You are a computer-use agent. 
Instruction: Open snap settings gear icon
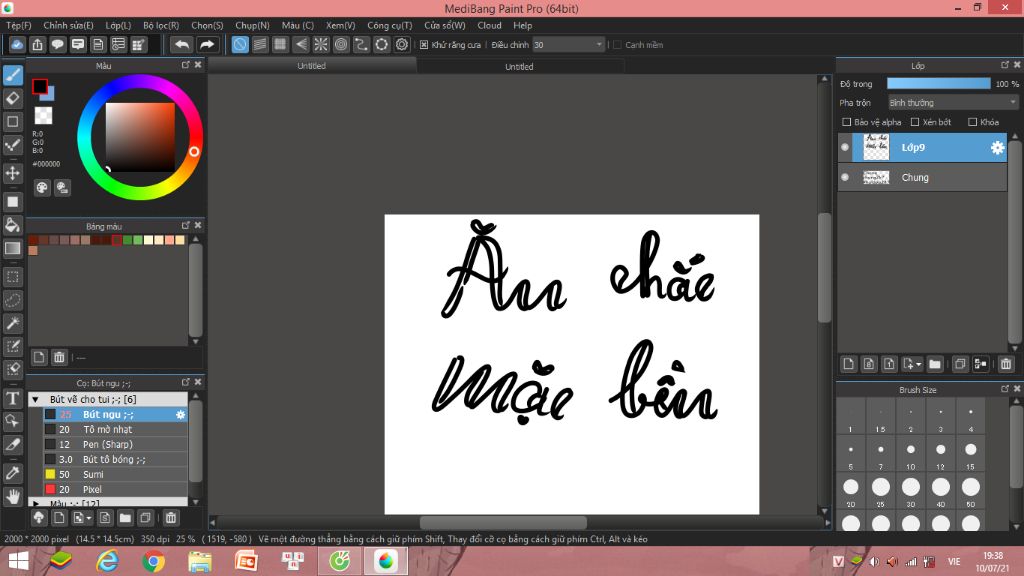point(402,44)
